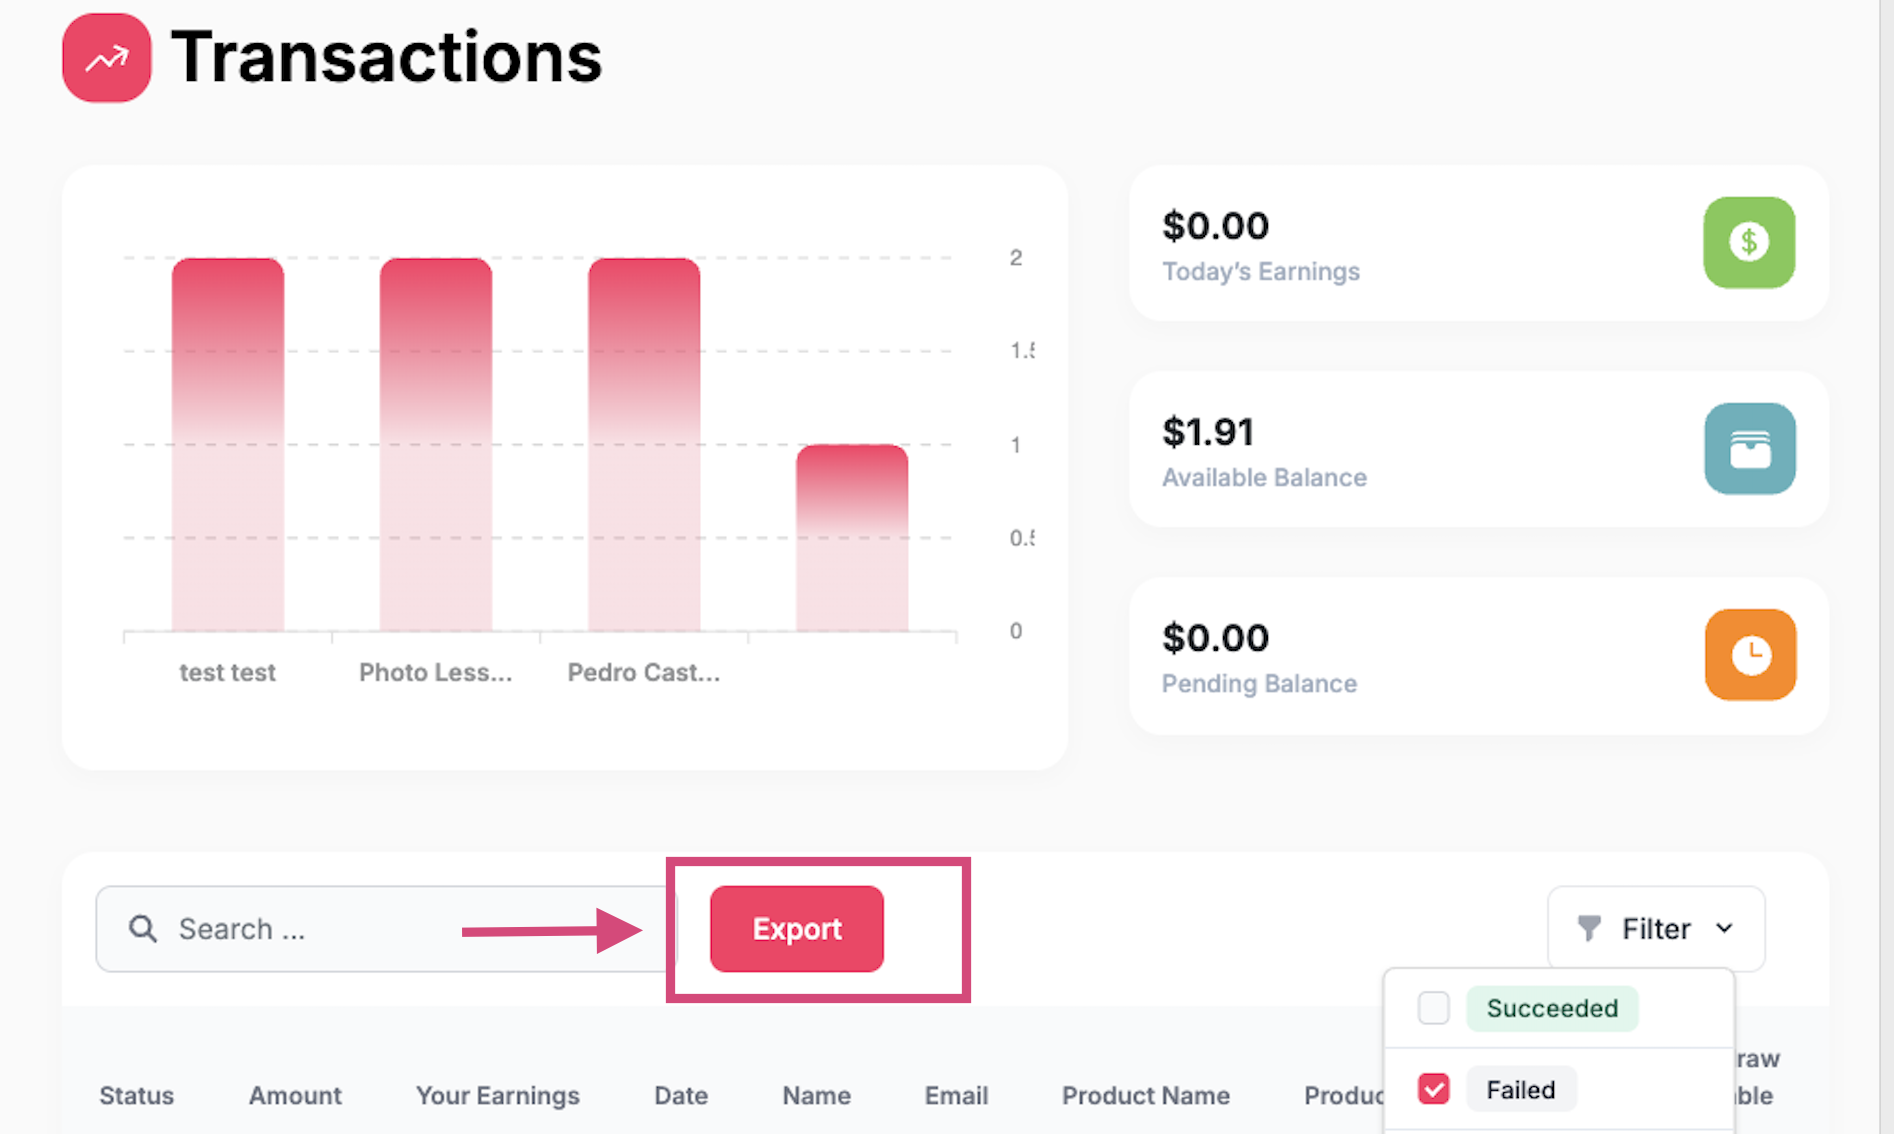Click the orange clock pending icon
The height and width of the screenshot is (1134, 1894).
(x=1750, y=655)
